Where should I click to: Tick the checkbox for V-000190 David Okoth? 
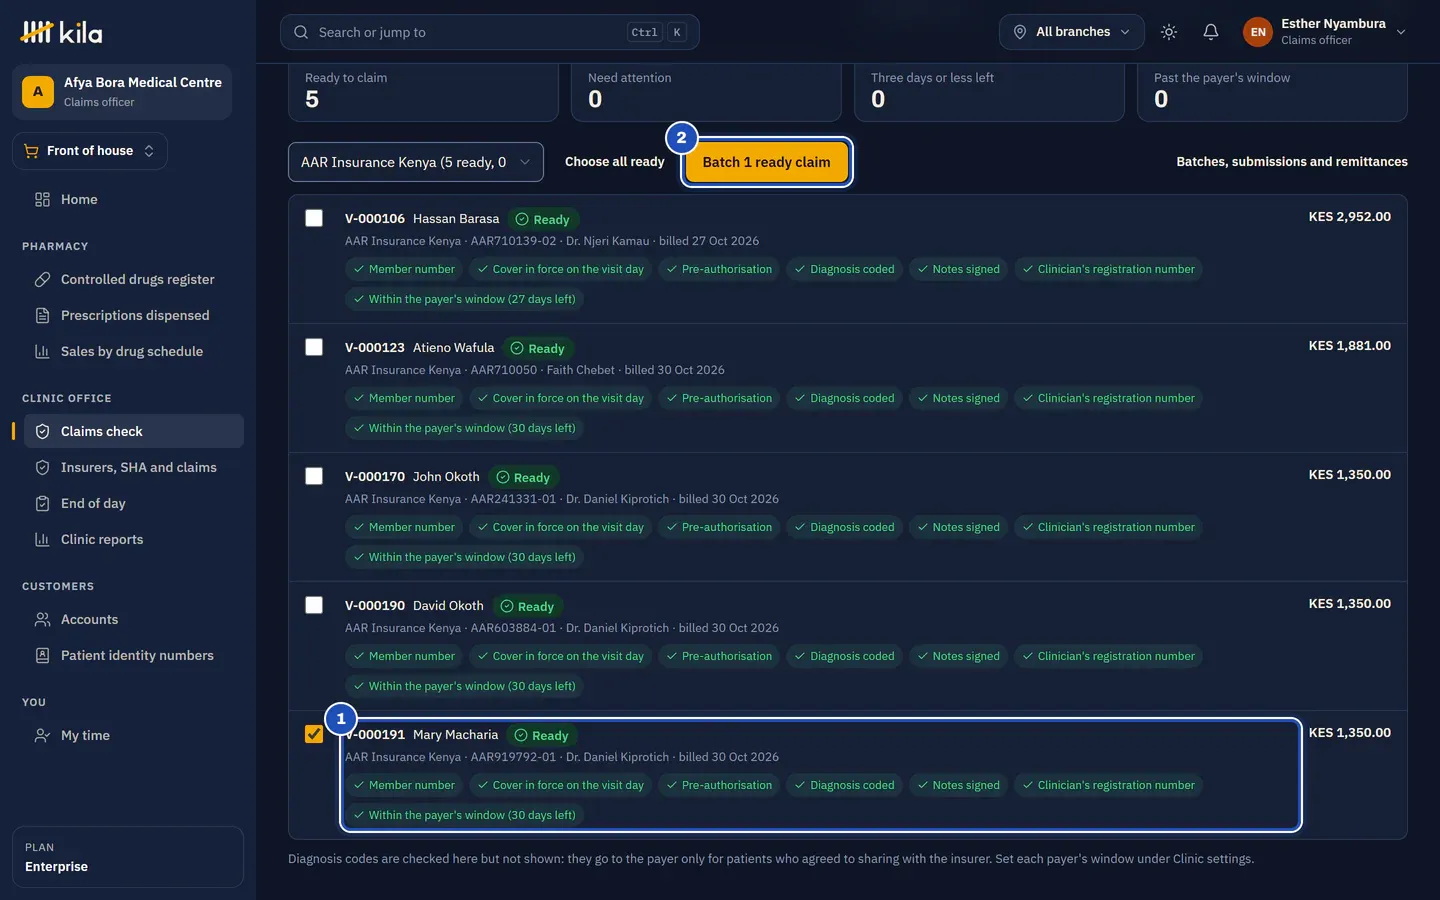314,605
